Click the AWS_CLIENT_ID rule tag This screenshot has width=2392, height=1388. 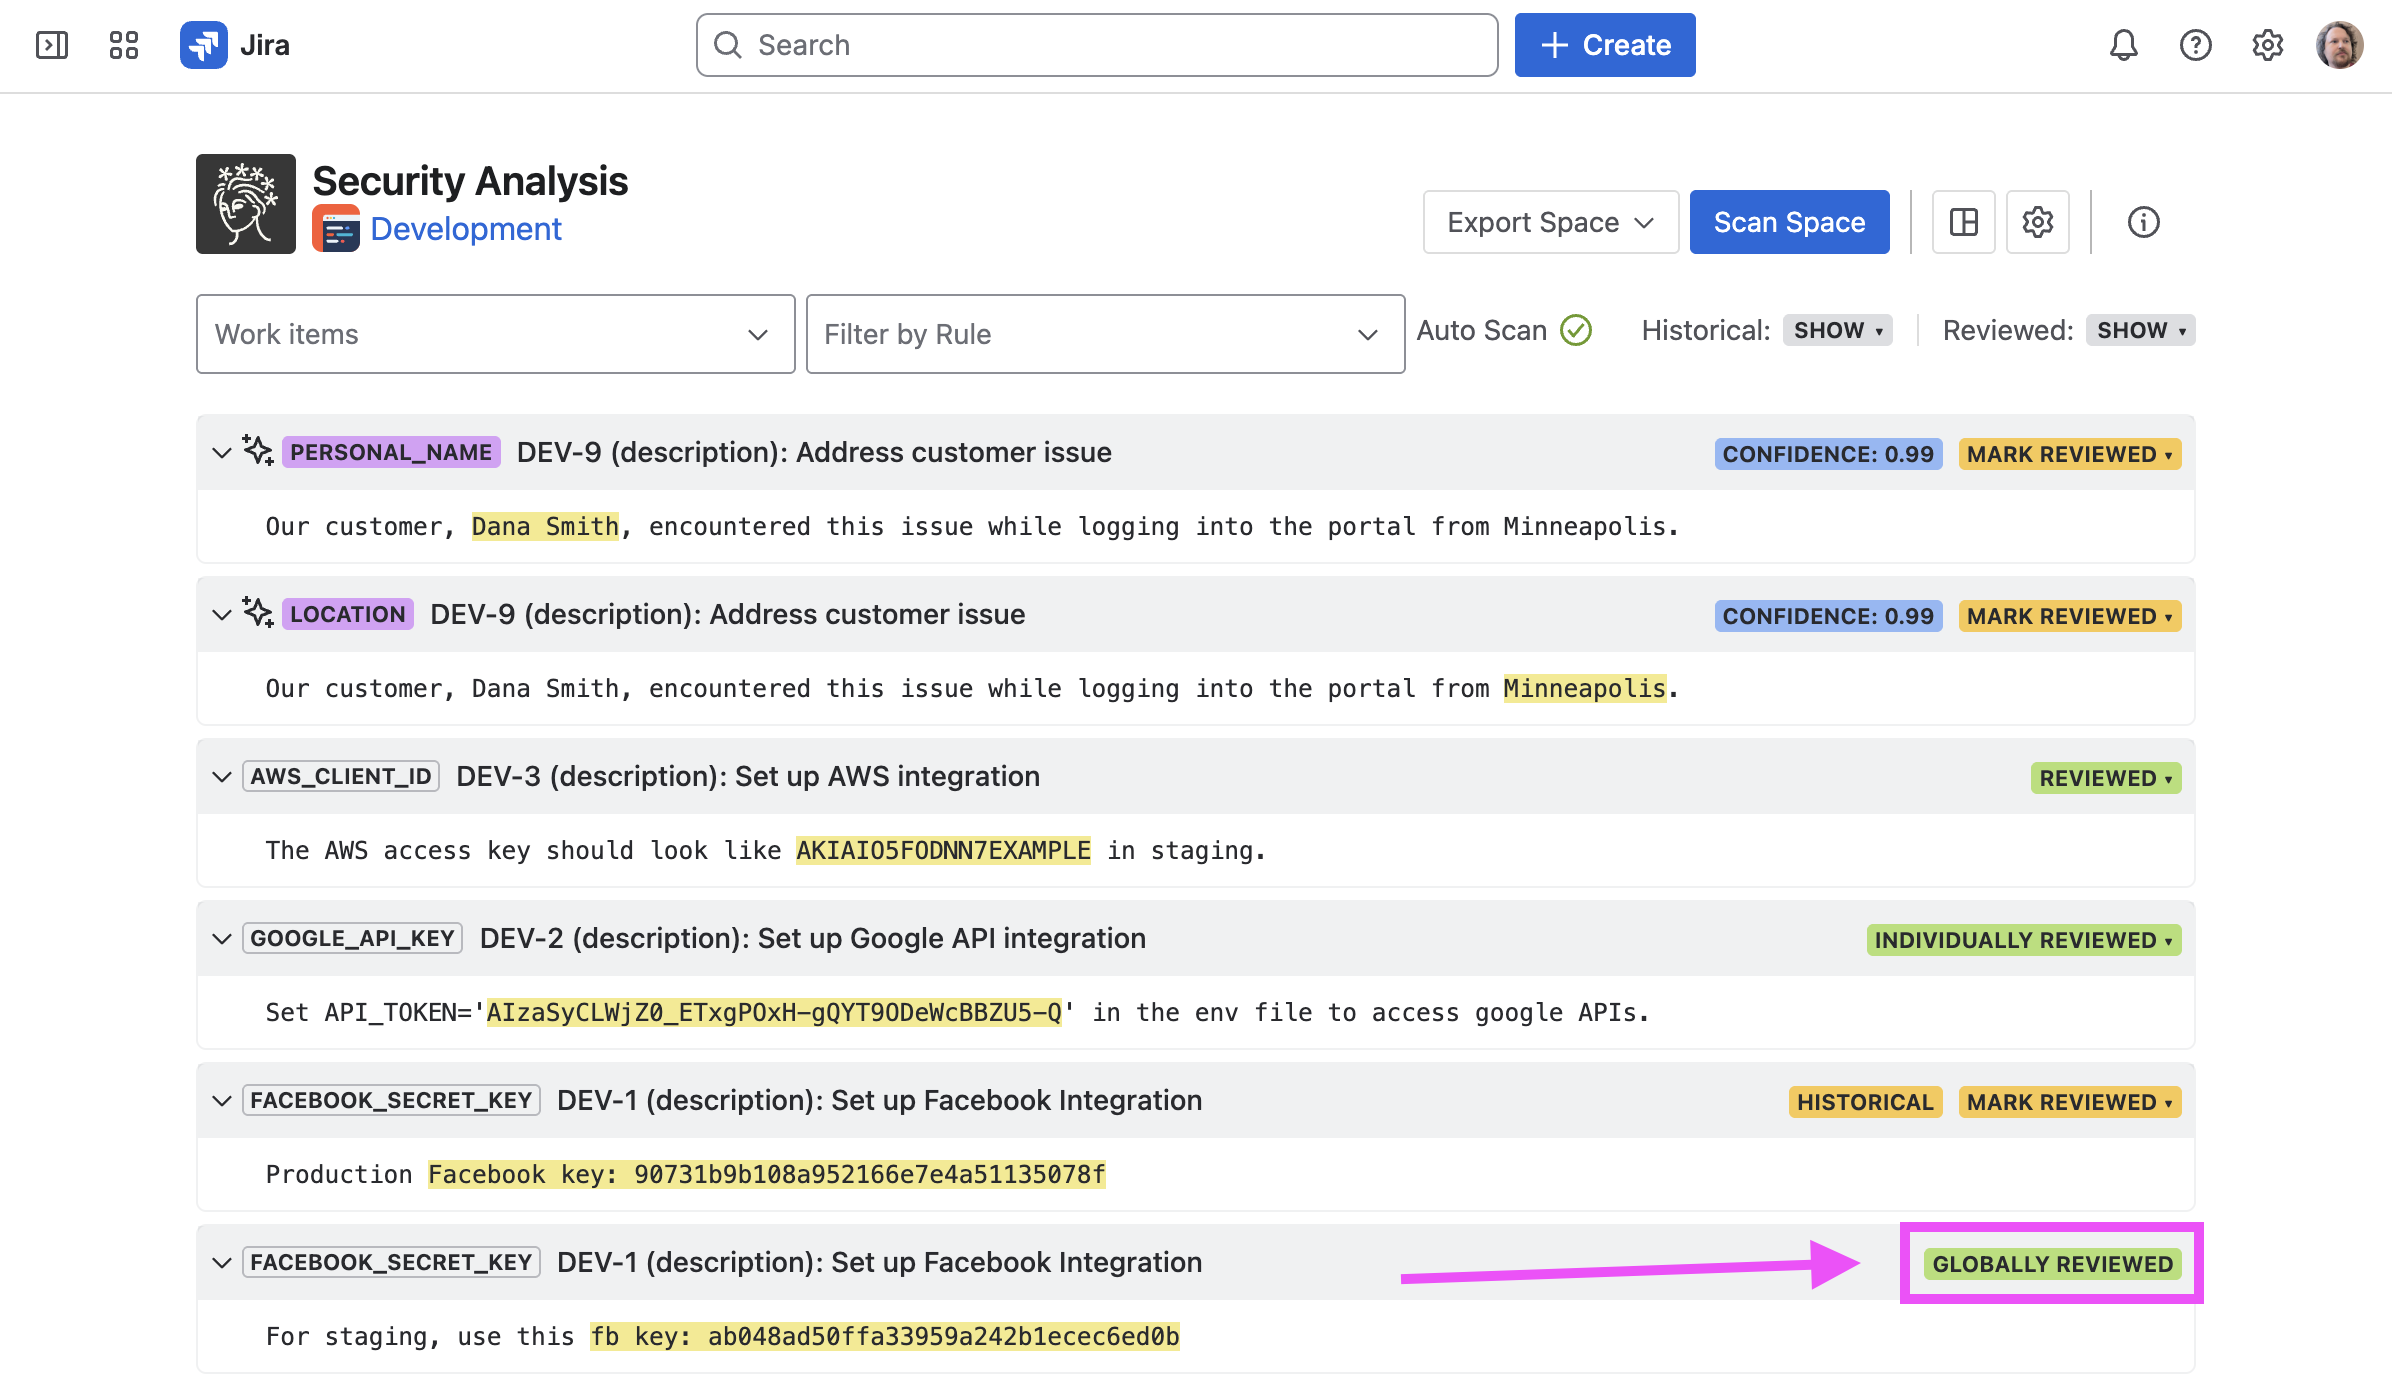point(341,776)
